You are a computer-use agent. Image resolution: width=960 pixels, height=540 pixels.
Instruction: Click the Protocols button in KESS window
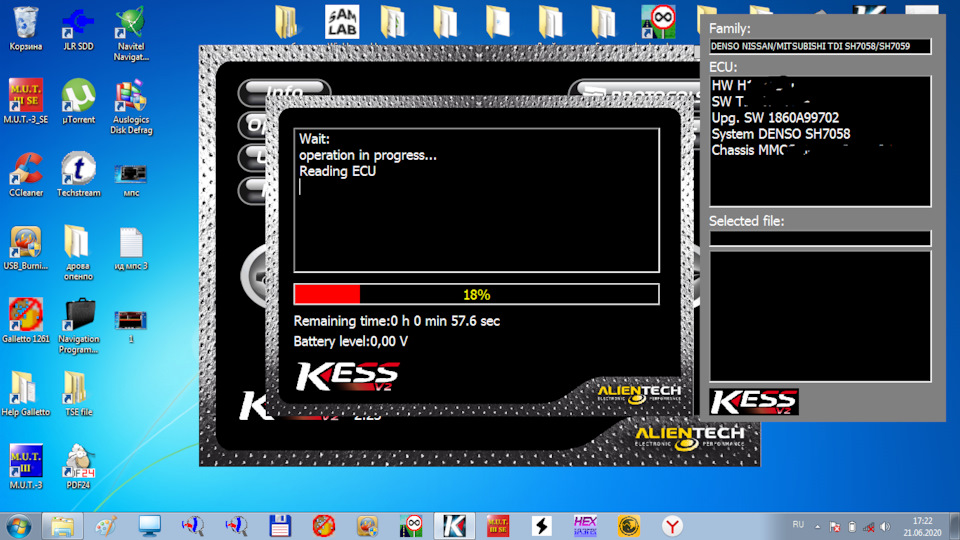coord(637,92)
